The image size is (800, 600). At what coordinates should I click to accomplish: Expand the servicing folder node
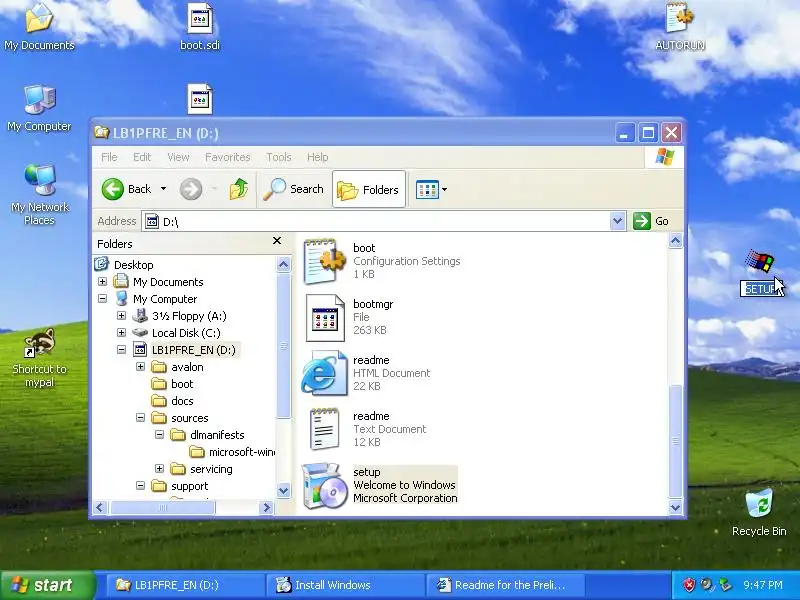coord(159,468)
